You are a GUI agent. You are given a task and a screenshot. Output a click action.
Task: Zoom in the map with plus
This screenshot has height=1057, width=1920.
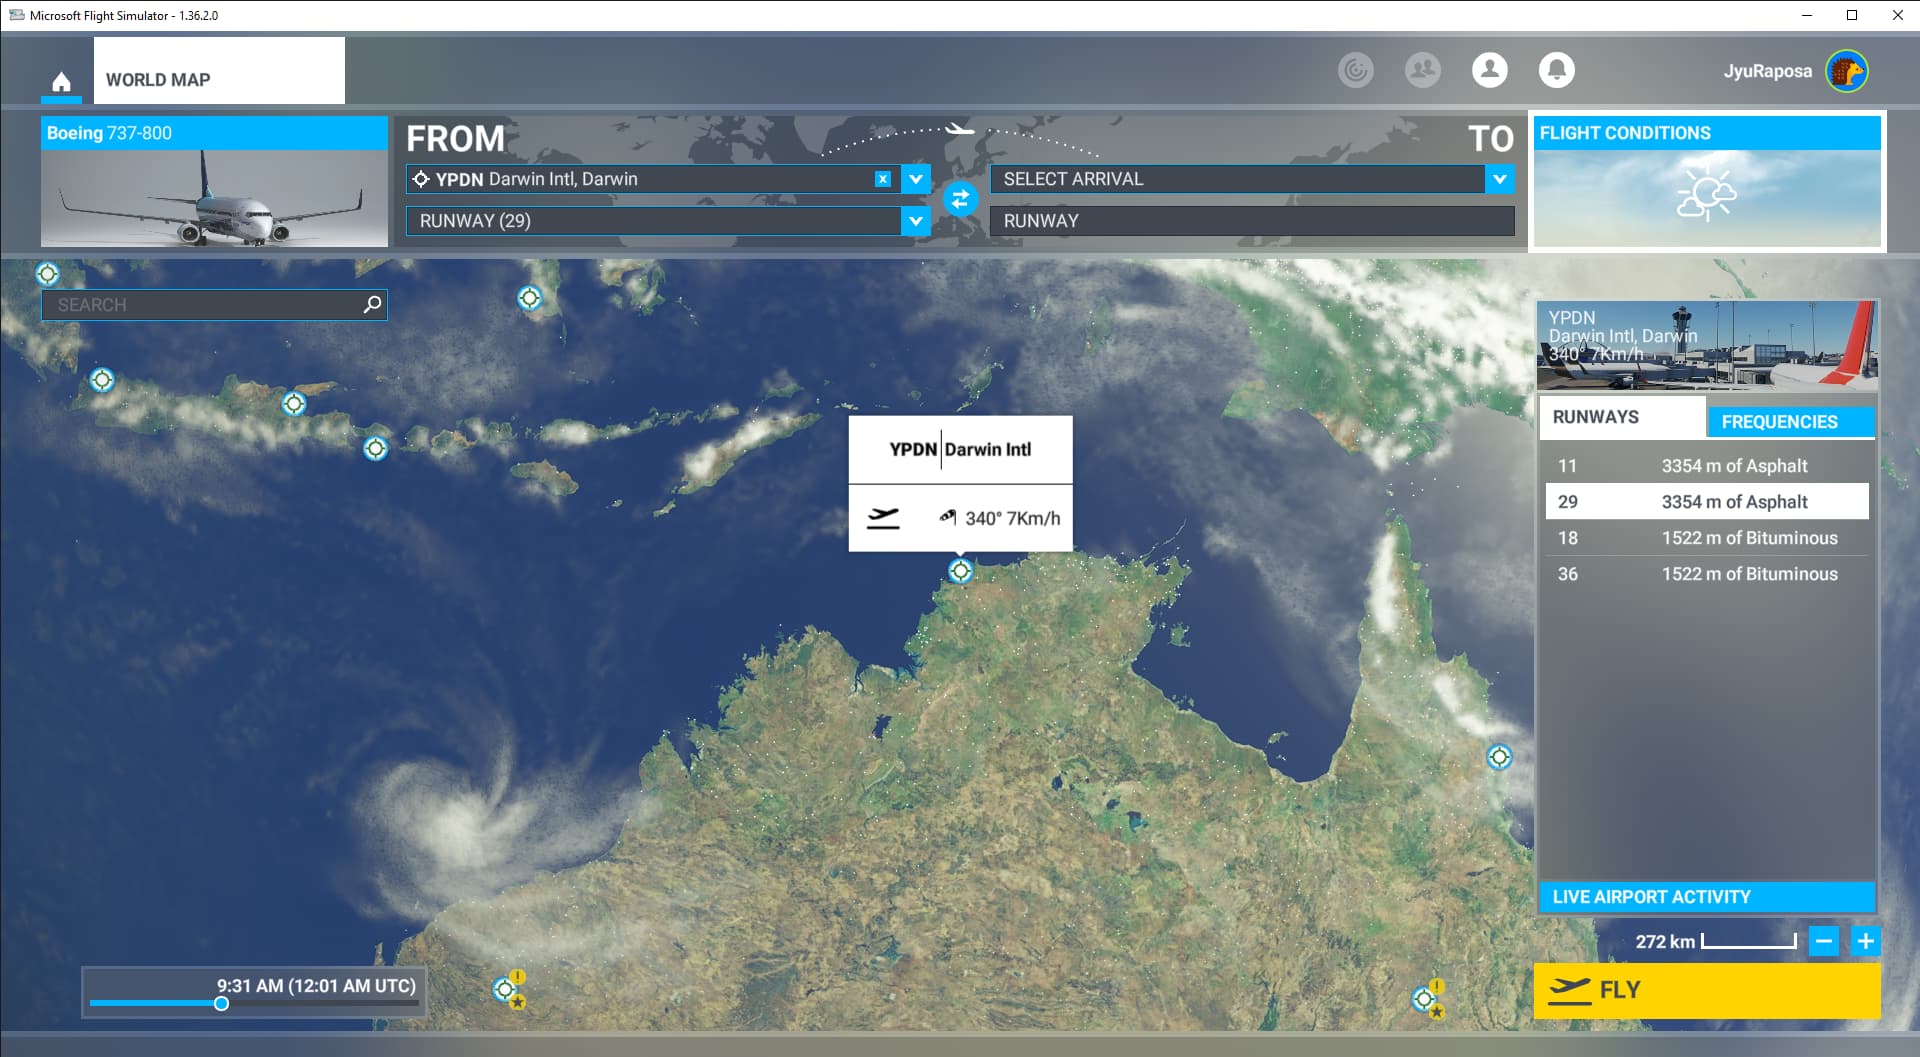click(x=1865, y=941)
